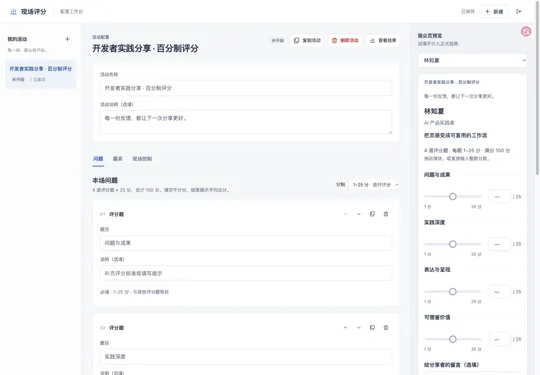Click the 查看结果 button
The height and width of the screenshot is (375, 540).
pyautogui.click(x=383, y=41)
